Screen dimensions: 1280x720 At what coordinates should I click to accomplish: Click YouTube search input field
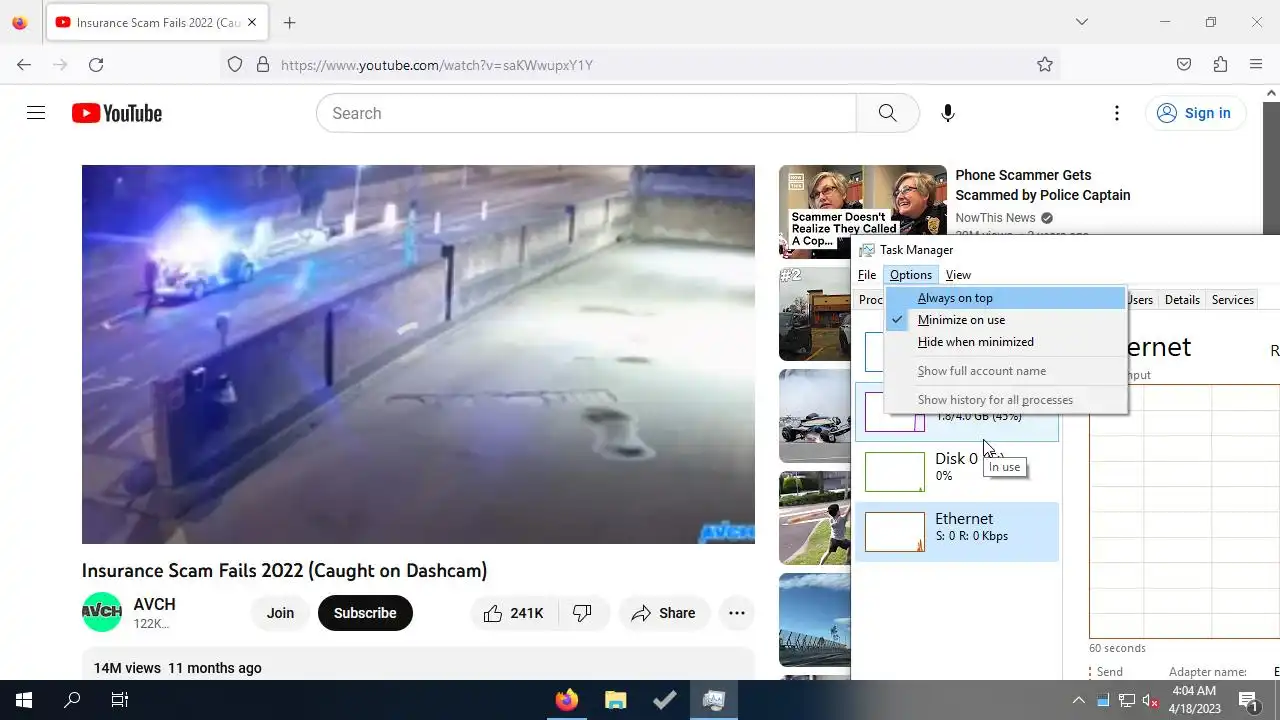[x=586, y=113]
